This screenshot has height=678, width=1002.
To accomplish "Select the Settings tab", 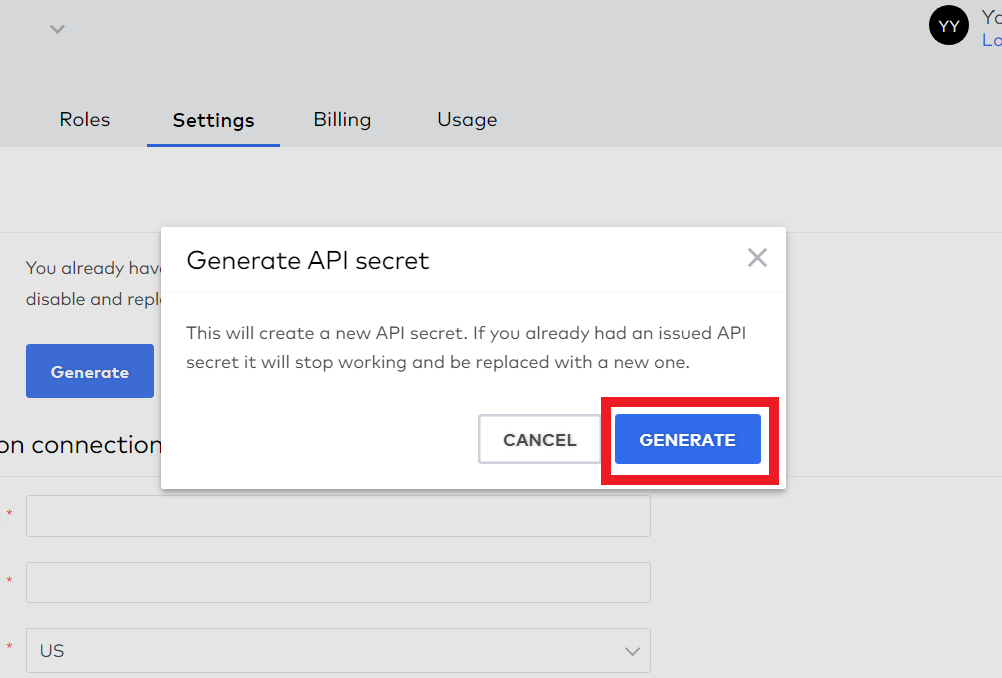I will [x=213, y=121].
